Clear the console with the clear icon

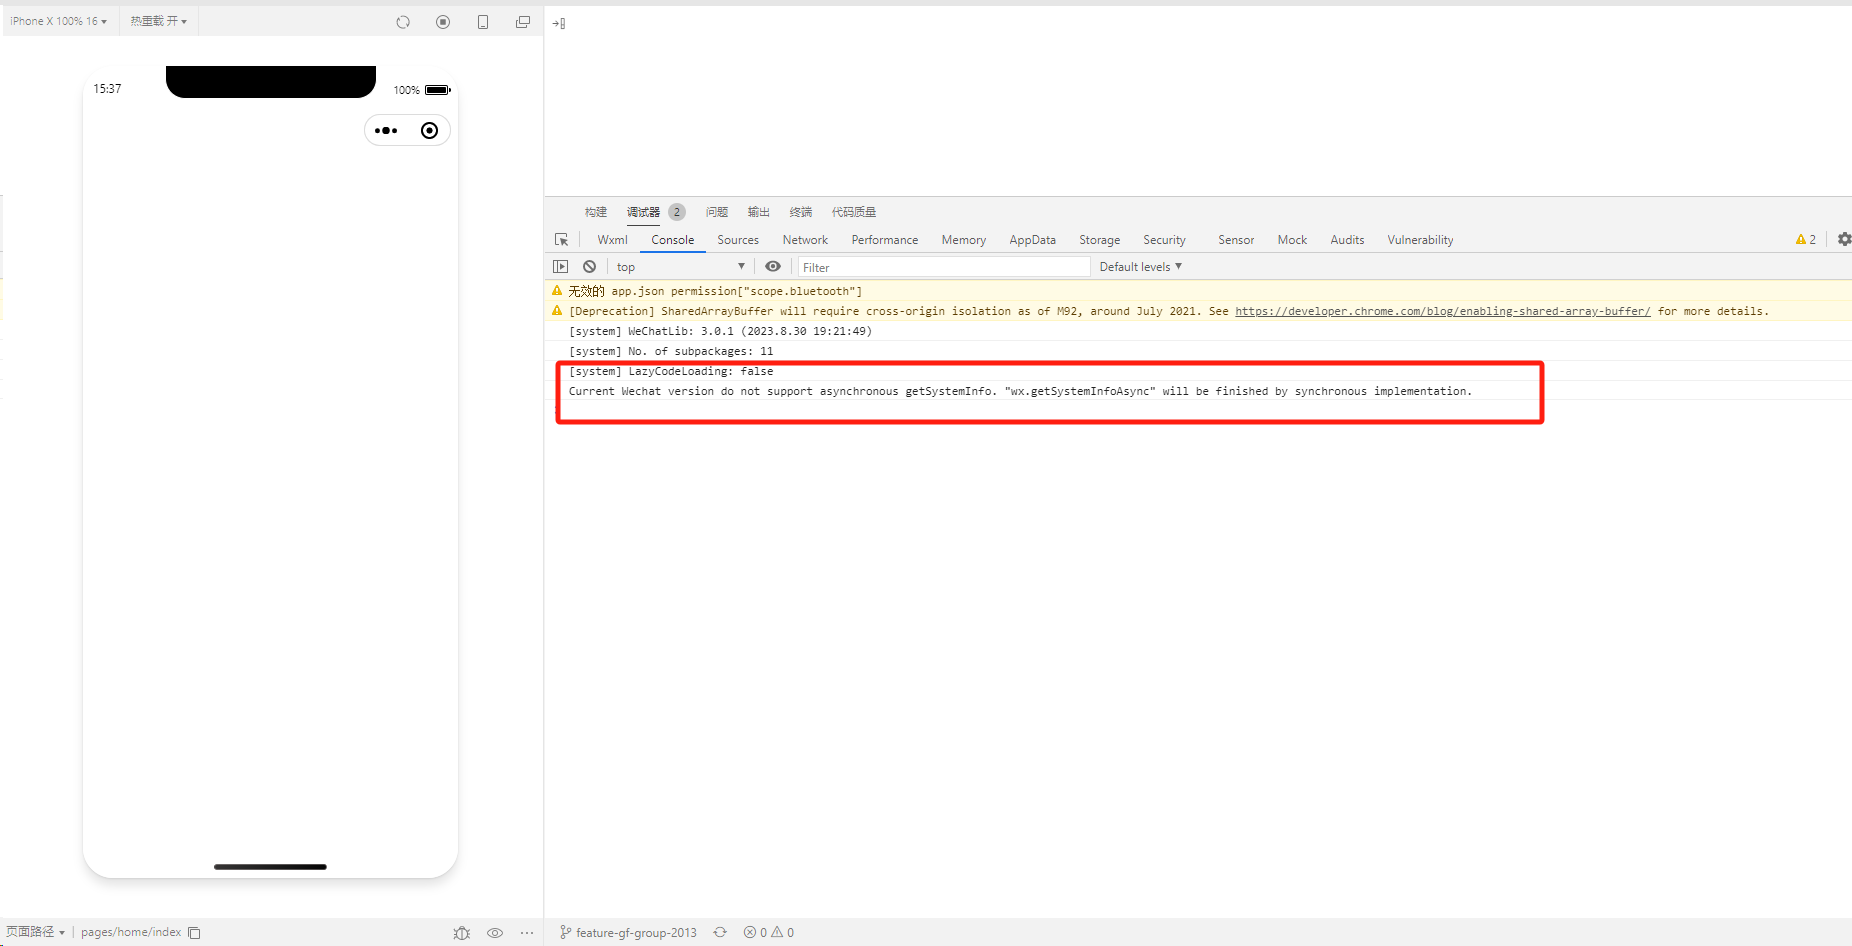click(x=590, y=267)
